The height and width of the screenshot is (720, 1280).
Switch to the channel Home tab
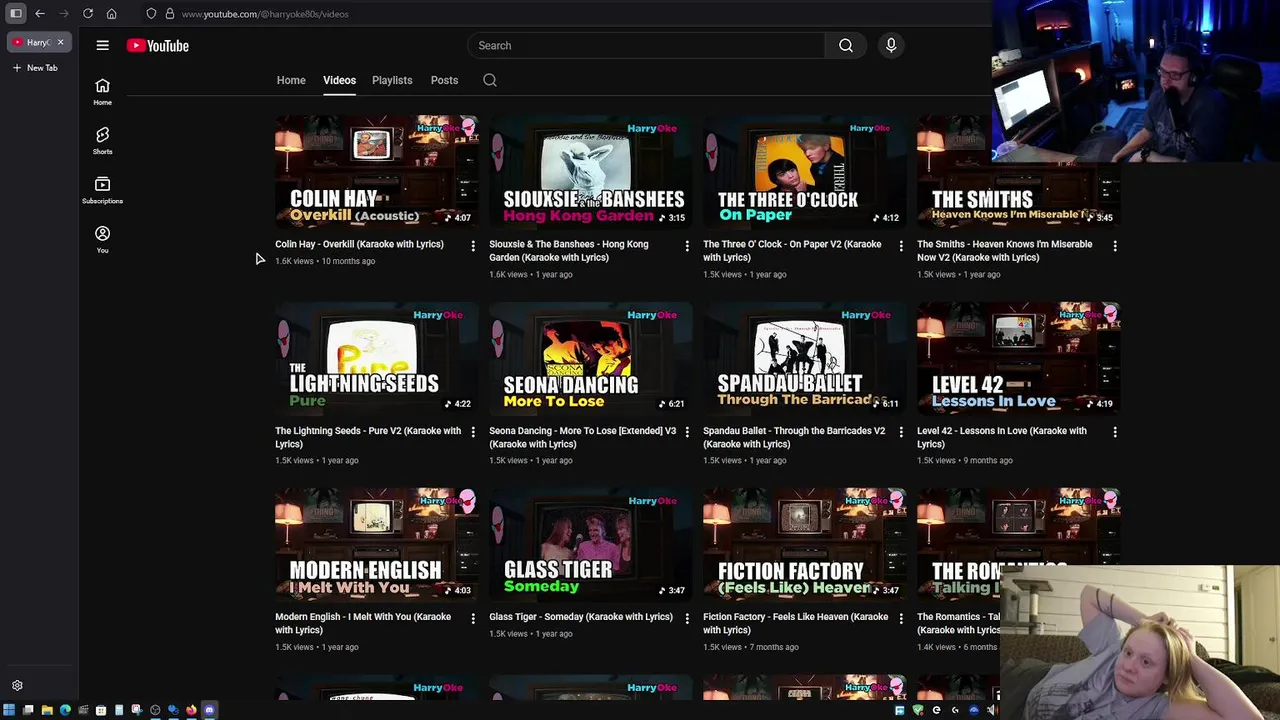click(x=291, y=80)
